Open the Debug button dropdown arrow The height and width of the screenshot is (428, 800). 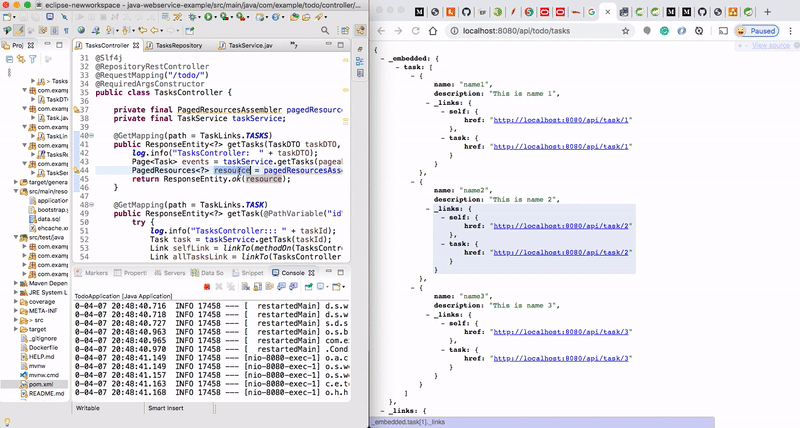[199, 17]
